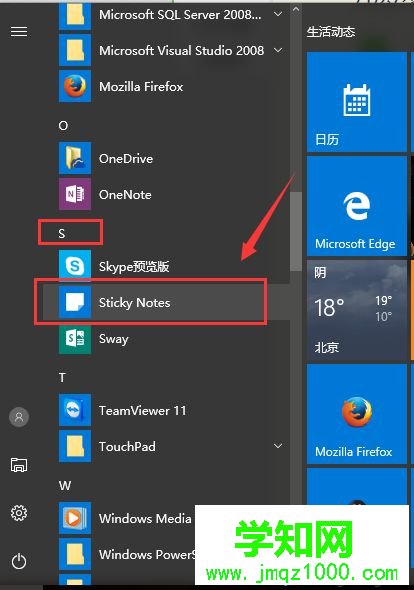Select TeamViewer 11 label
The height and width of the screenshot is (590, 414).
142,411
